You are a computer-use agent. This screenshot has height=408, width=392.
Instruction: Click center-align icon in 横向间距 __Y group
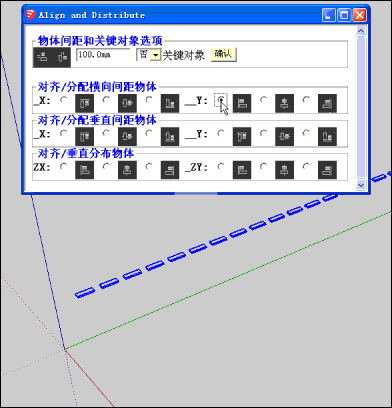(284, 103)
